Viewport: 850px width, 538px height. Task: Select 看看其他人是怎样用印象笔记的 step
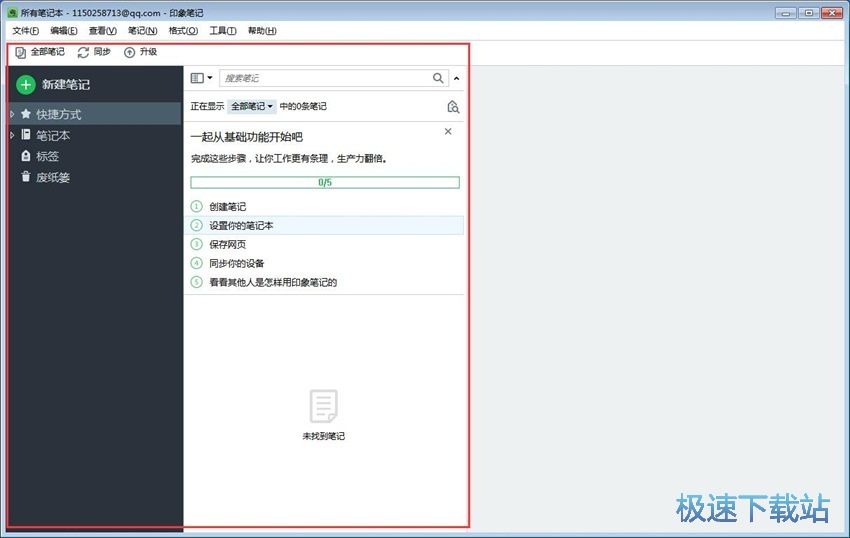pos(273,283)
